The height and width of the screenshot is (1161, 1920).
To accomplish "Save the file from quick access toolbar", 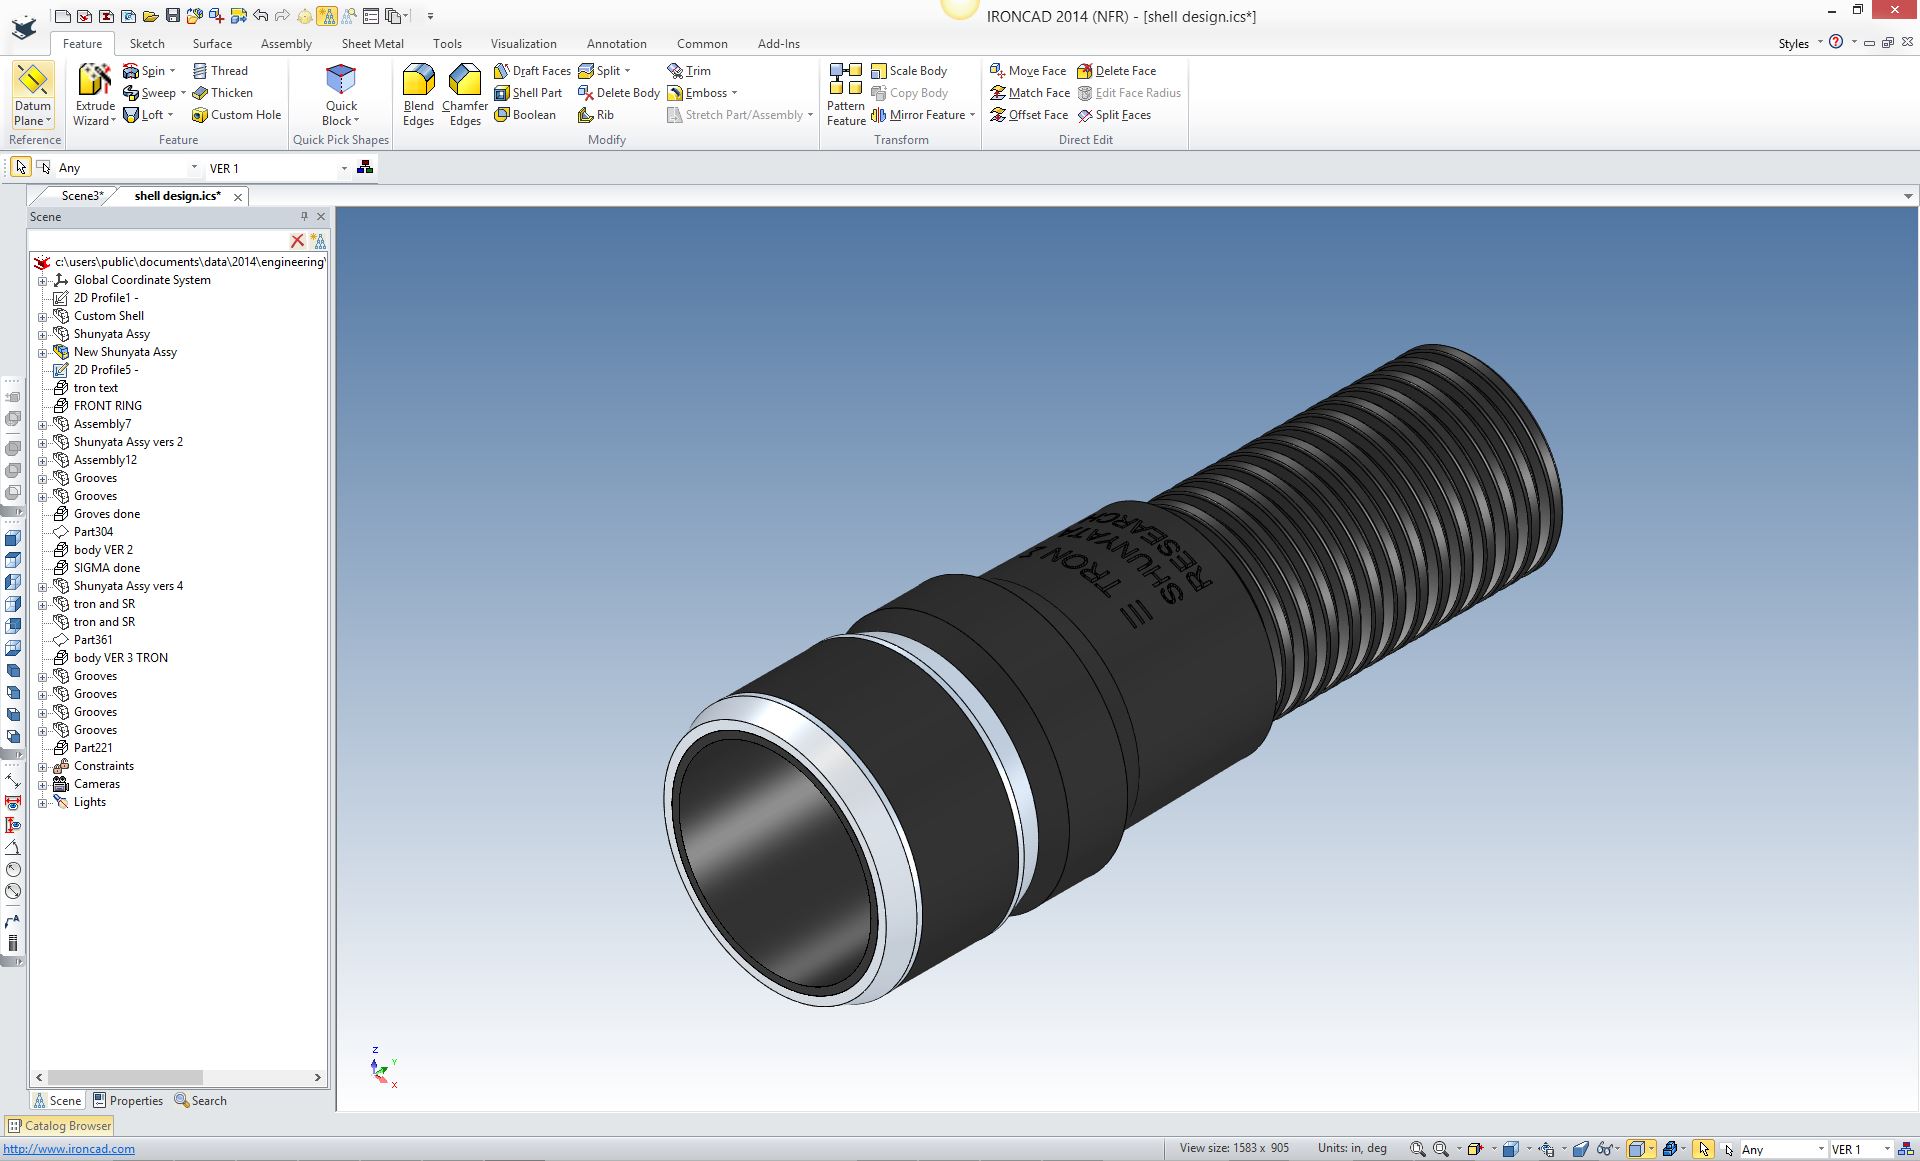I will coord(172,15).
